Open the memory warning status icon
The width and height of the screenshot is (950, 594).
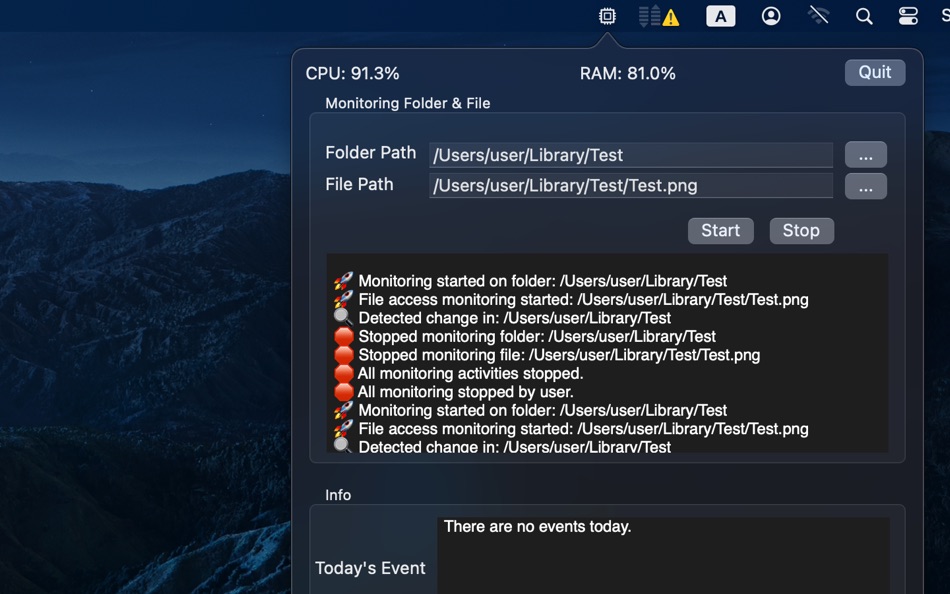click(659, 16)
